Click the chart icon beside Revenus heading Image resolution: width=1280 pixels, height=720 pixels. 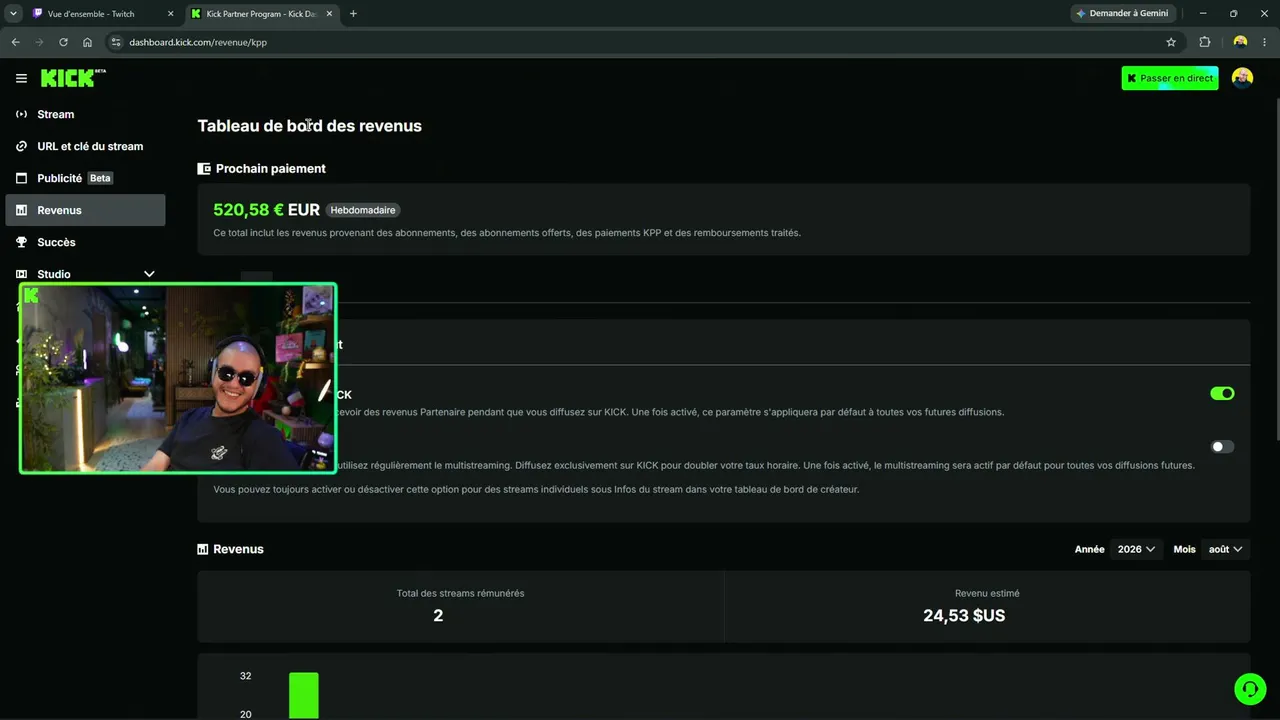point(203,549)
